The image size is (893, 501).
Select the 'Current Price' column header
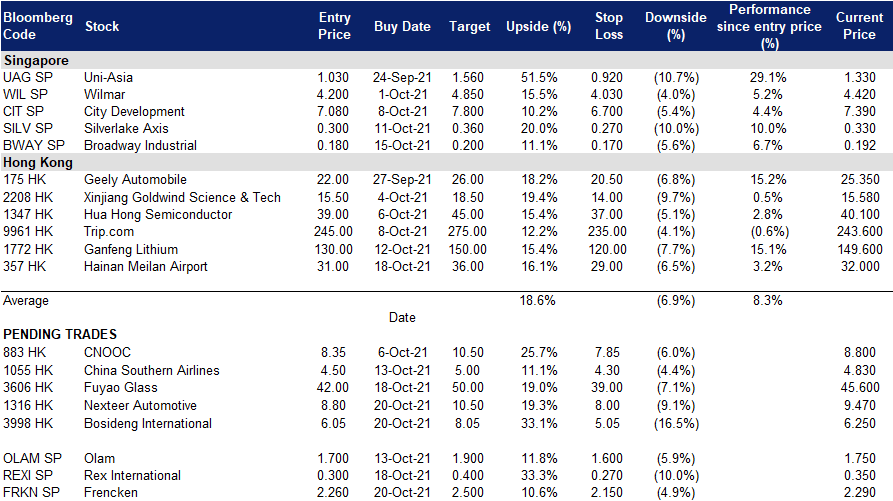[859, 26]
